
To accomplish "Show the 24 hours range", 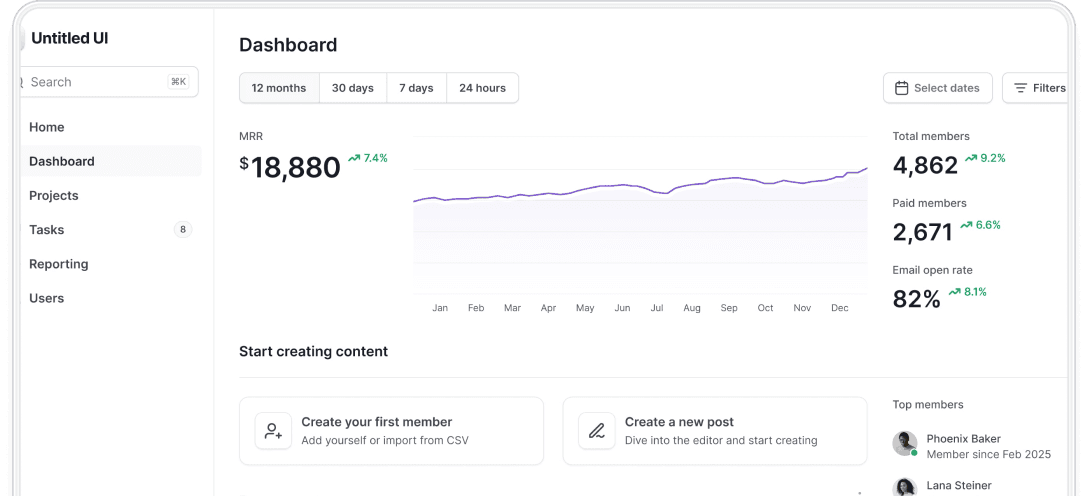I will point(482,88).
